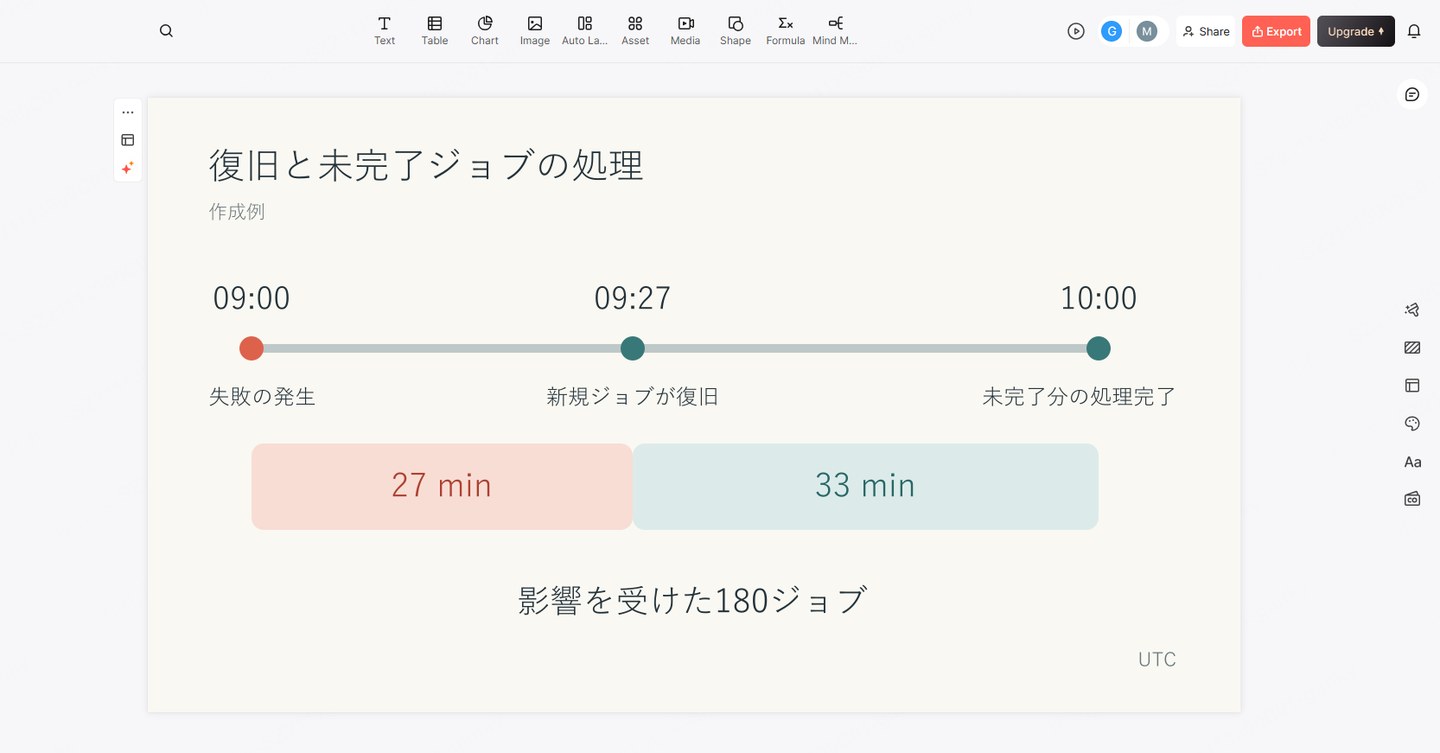
Task: Select the teal 33 min bar
Action: (x=865, y=486)
